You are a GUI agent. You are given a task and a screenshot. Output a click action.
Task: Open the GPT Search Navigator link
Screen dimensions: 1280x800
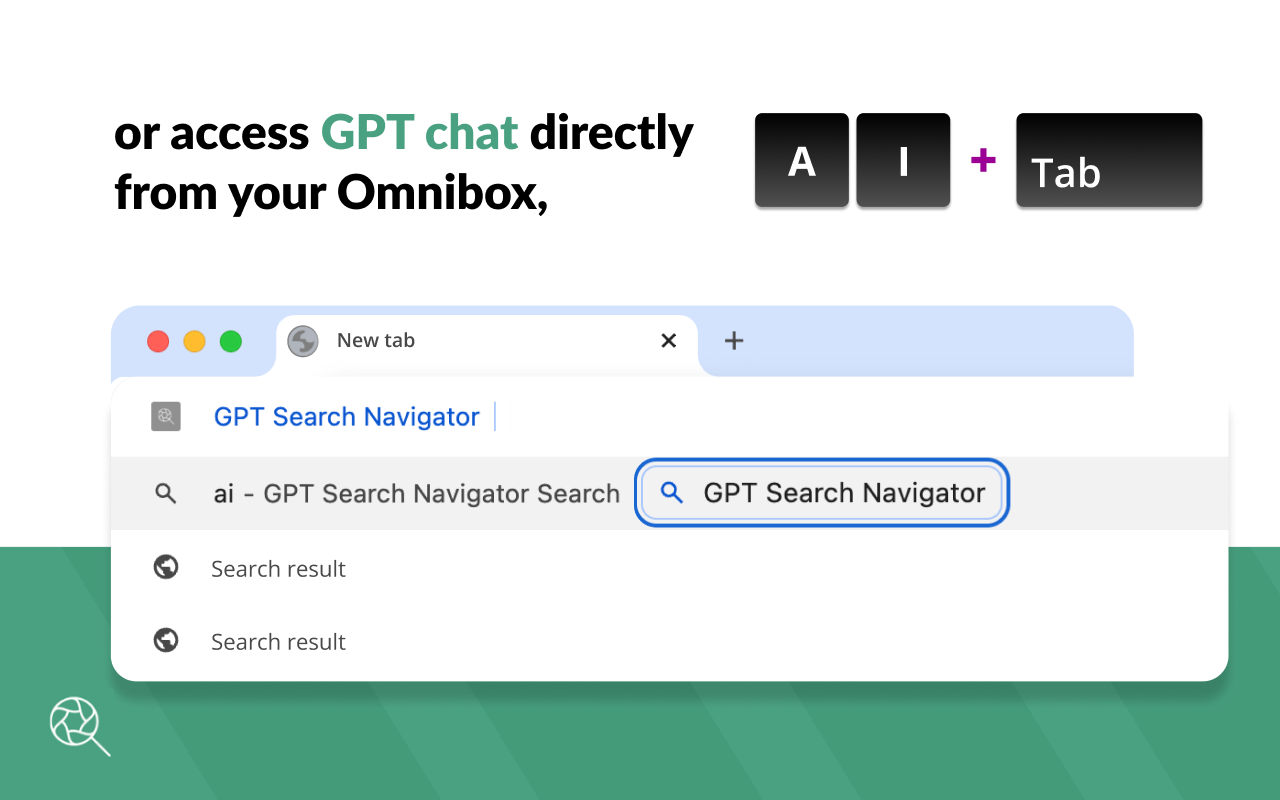[x=347, y=417]
